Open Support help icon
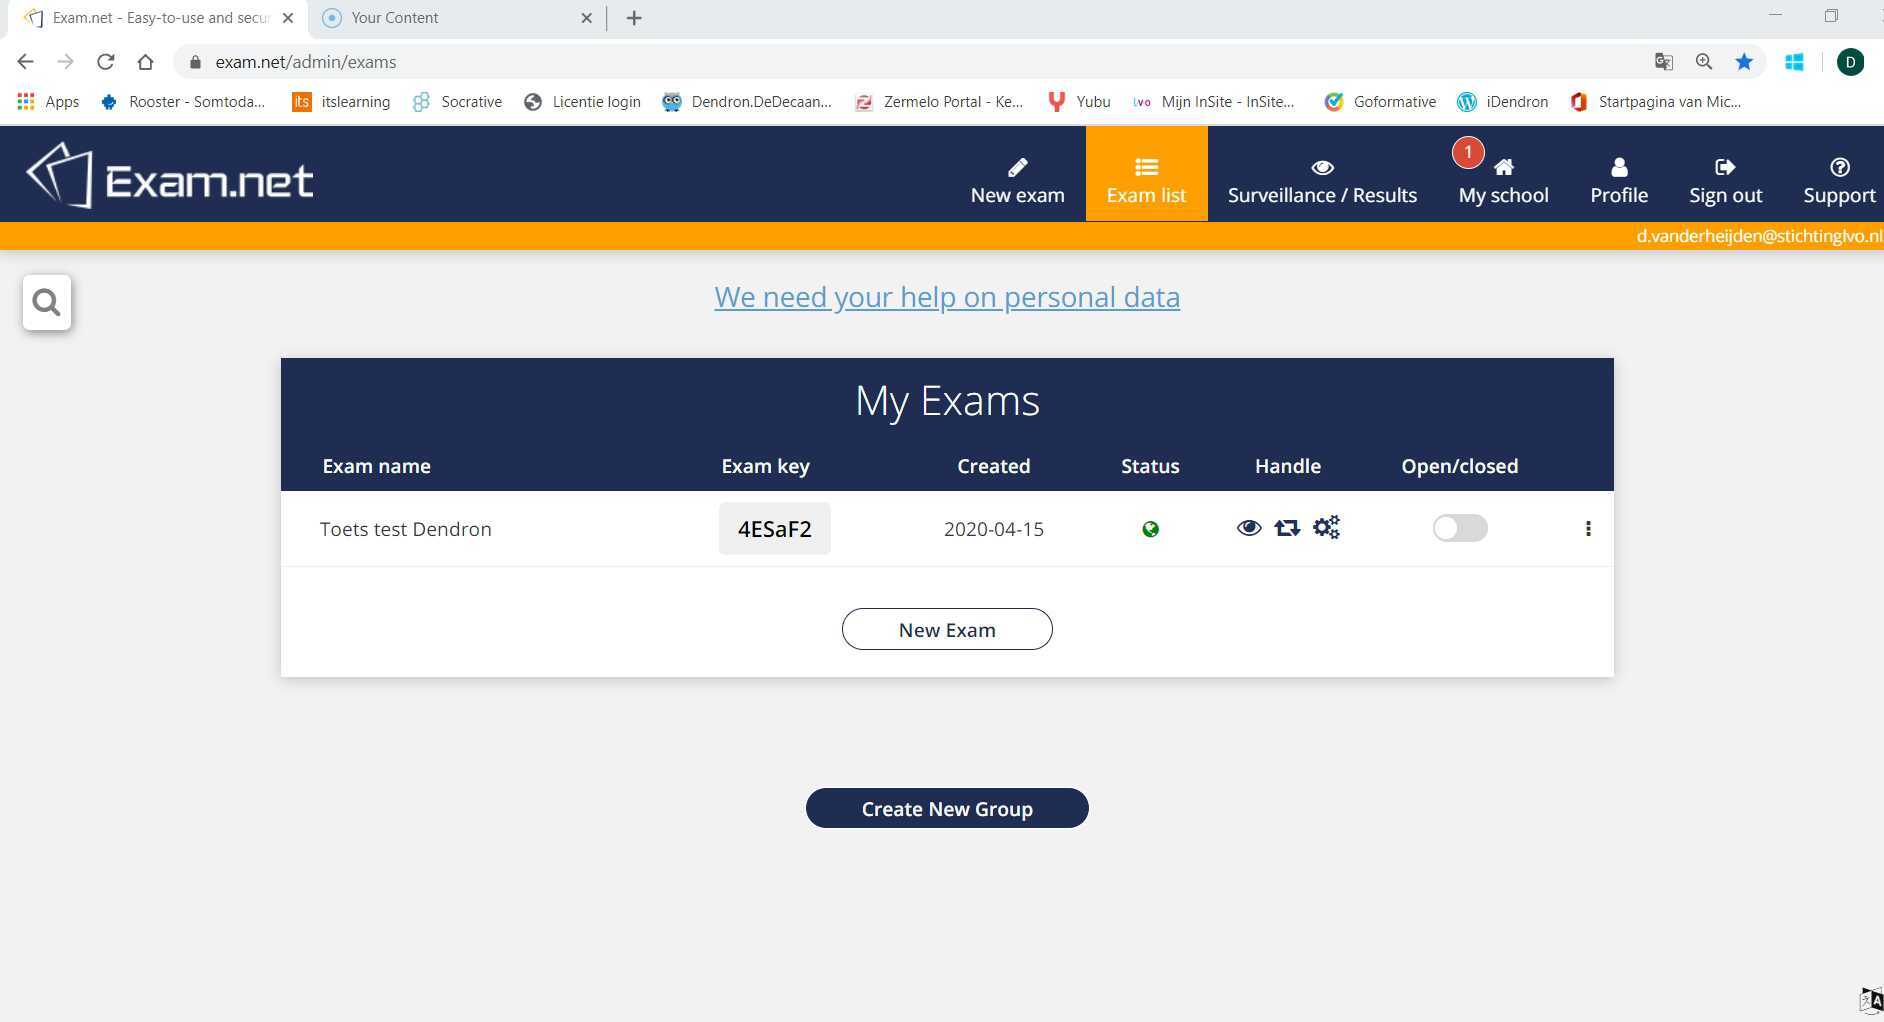The width and height of the screenshot is (1884, 1022). point(1839,167)
